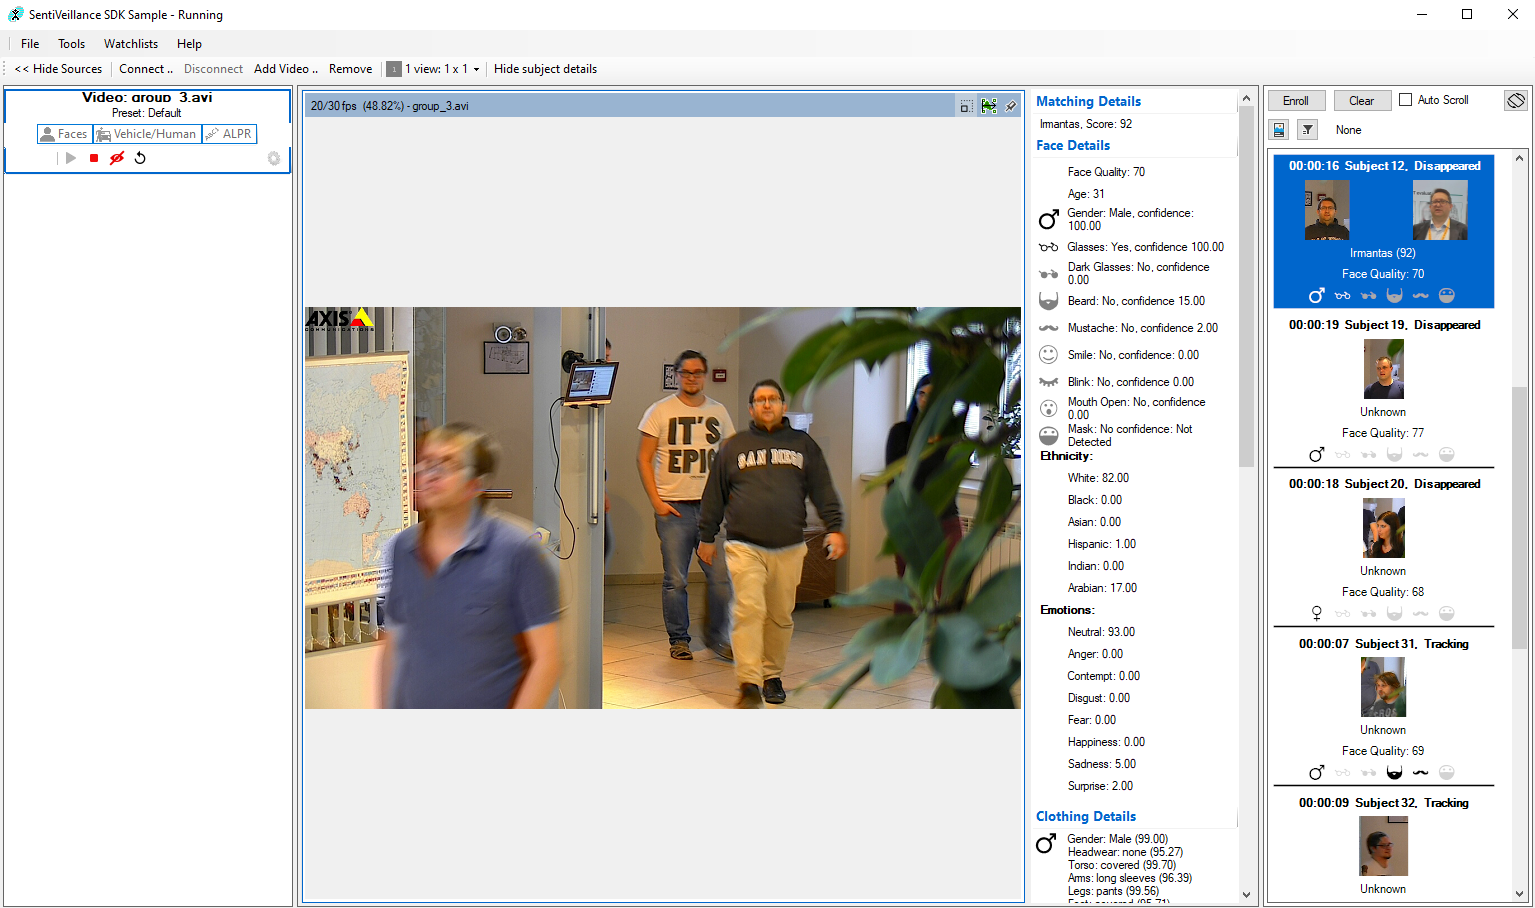
Task: Open the Help menu
Action: coord(189,44)
